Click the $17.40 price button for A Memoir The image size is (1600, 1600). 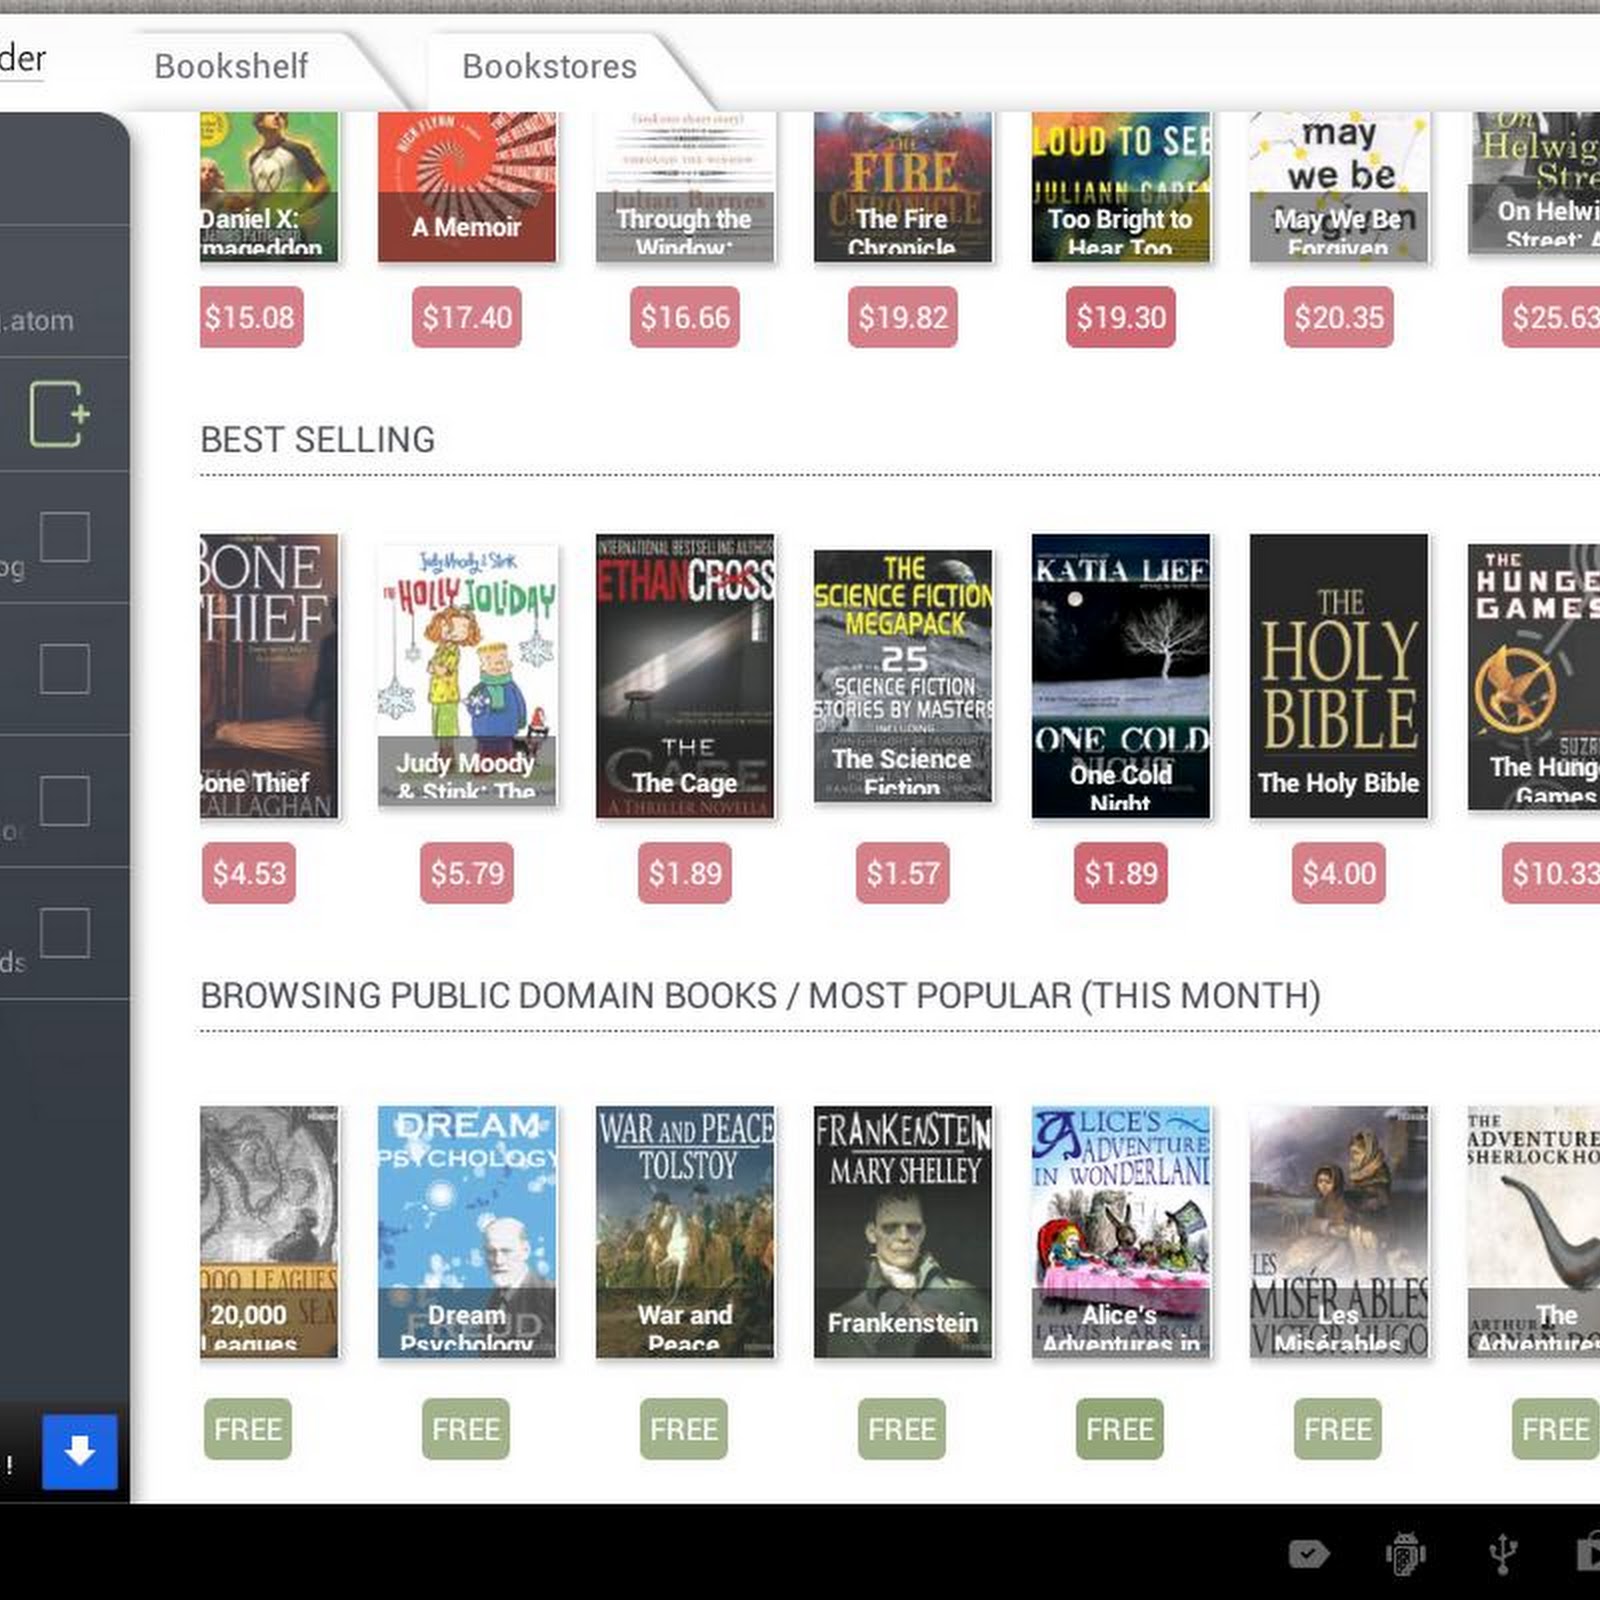pyautogui.click(x=467, y=317)
